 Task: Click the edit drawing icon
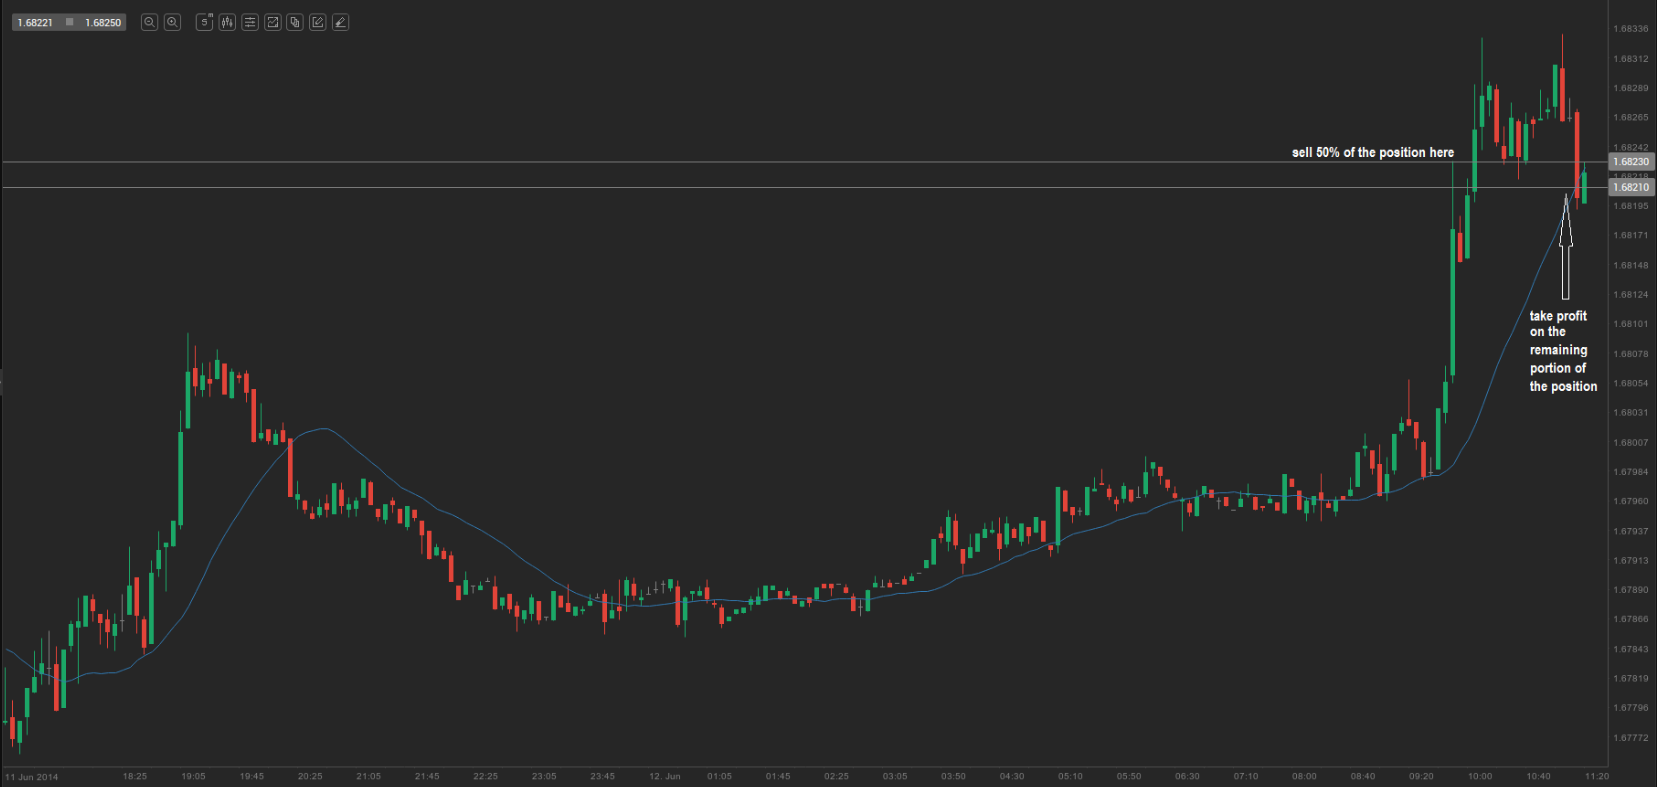(318, 22)
